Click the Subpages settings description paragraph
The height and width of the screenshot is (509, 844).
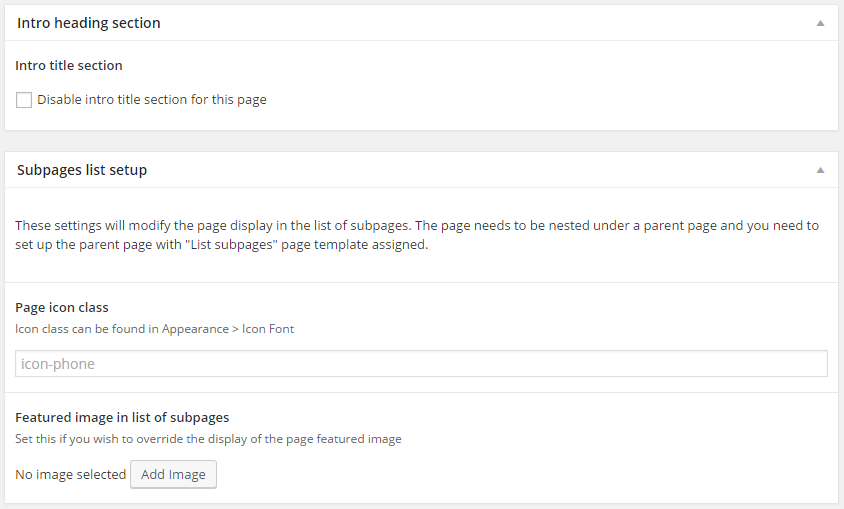coord(417,235)
